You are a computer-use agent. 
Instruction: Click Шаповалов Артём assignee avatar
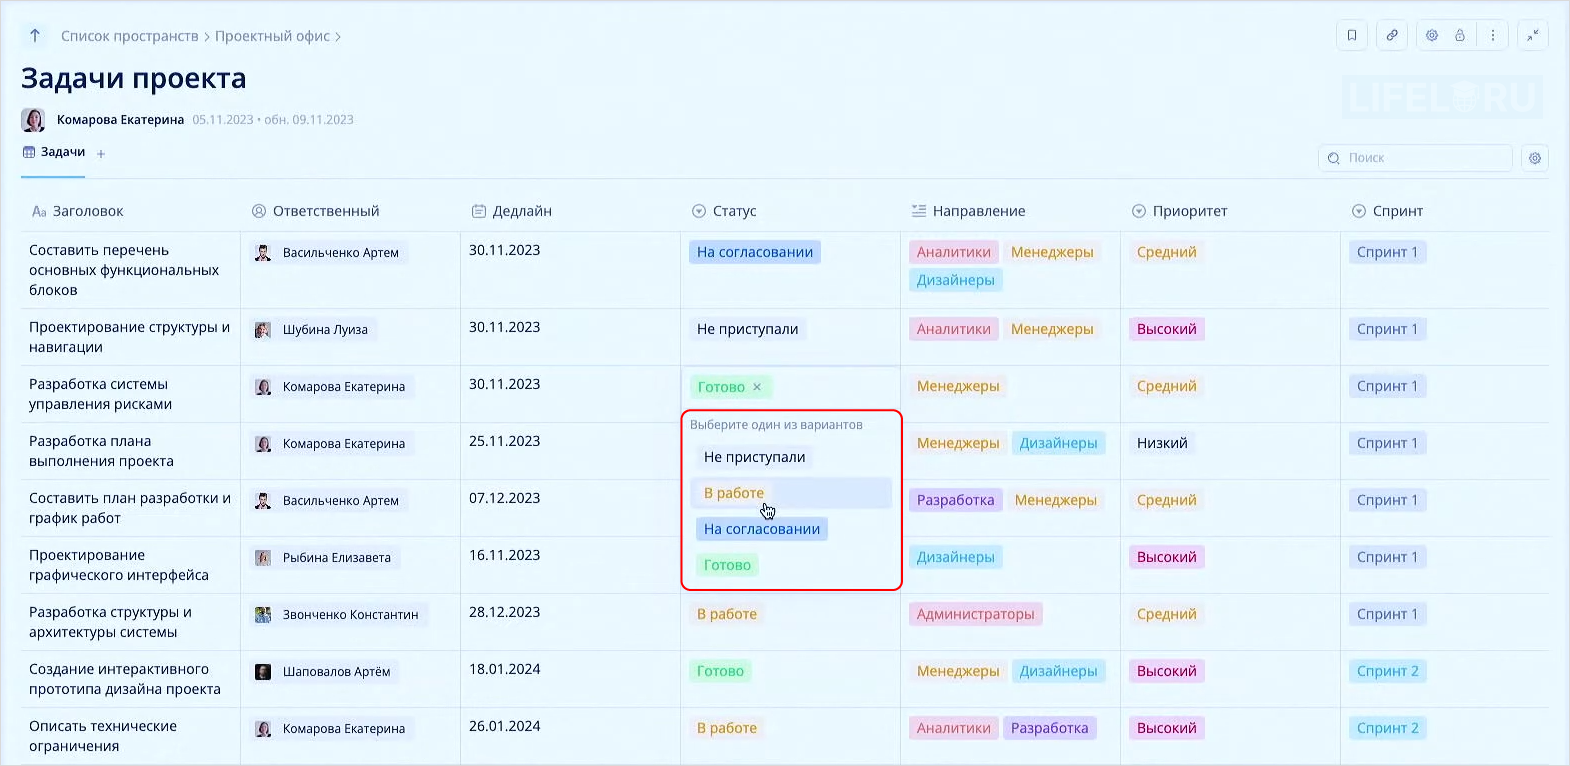[x=263, y=672]
